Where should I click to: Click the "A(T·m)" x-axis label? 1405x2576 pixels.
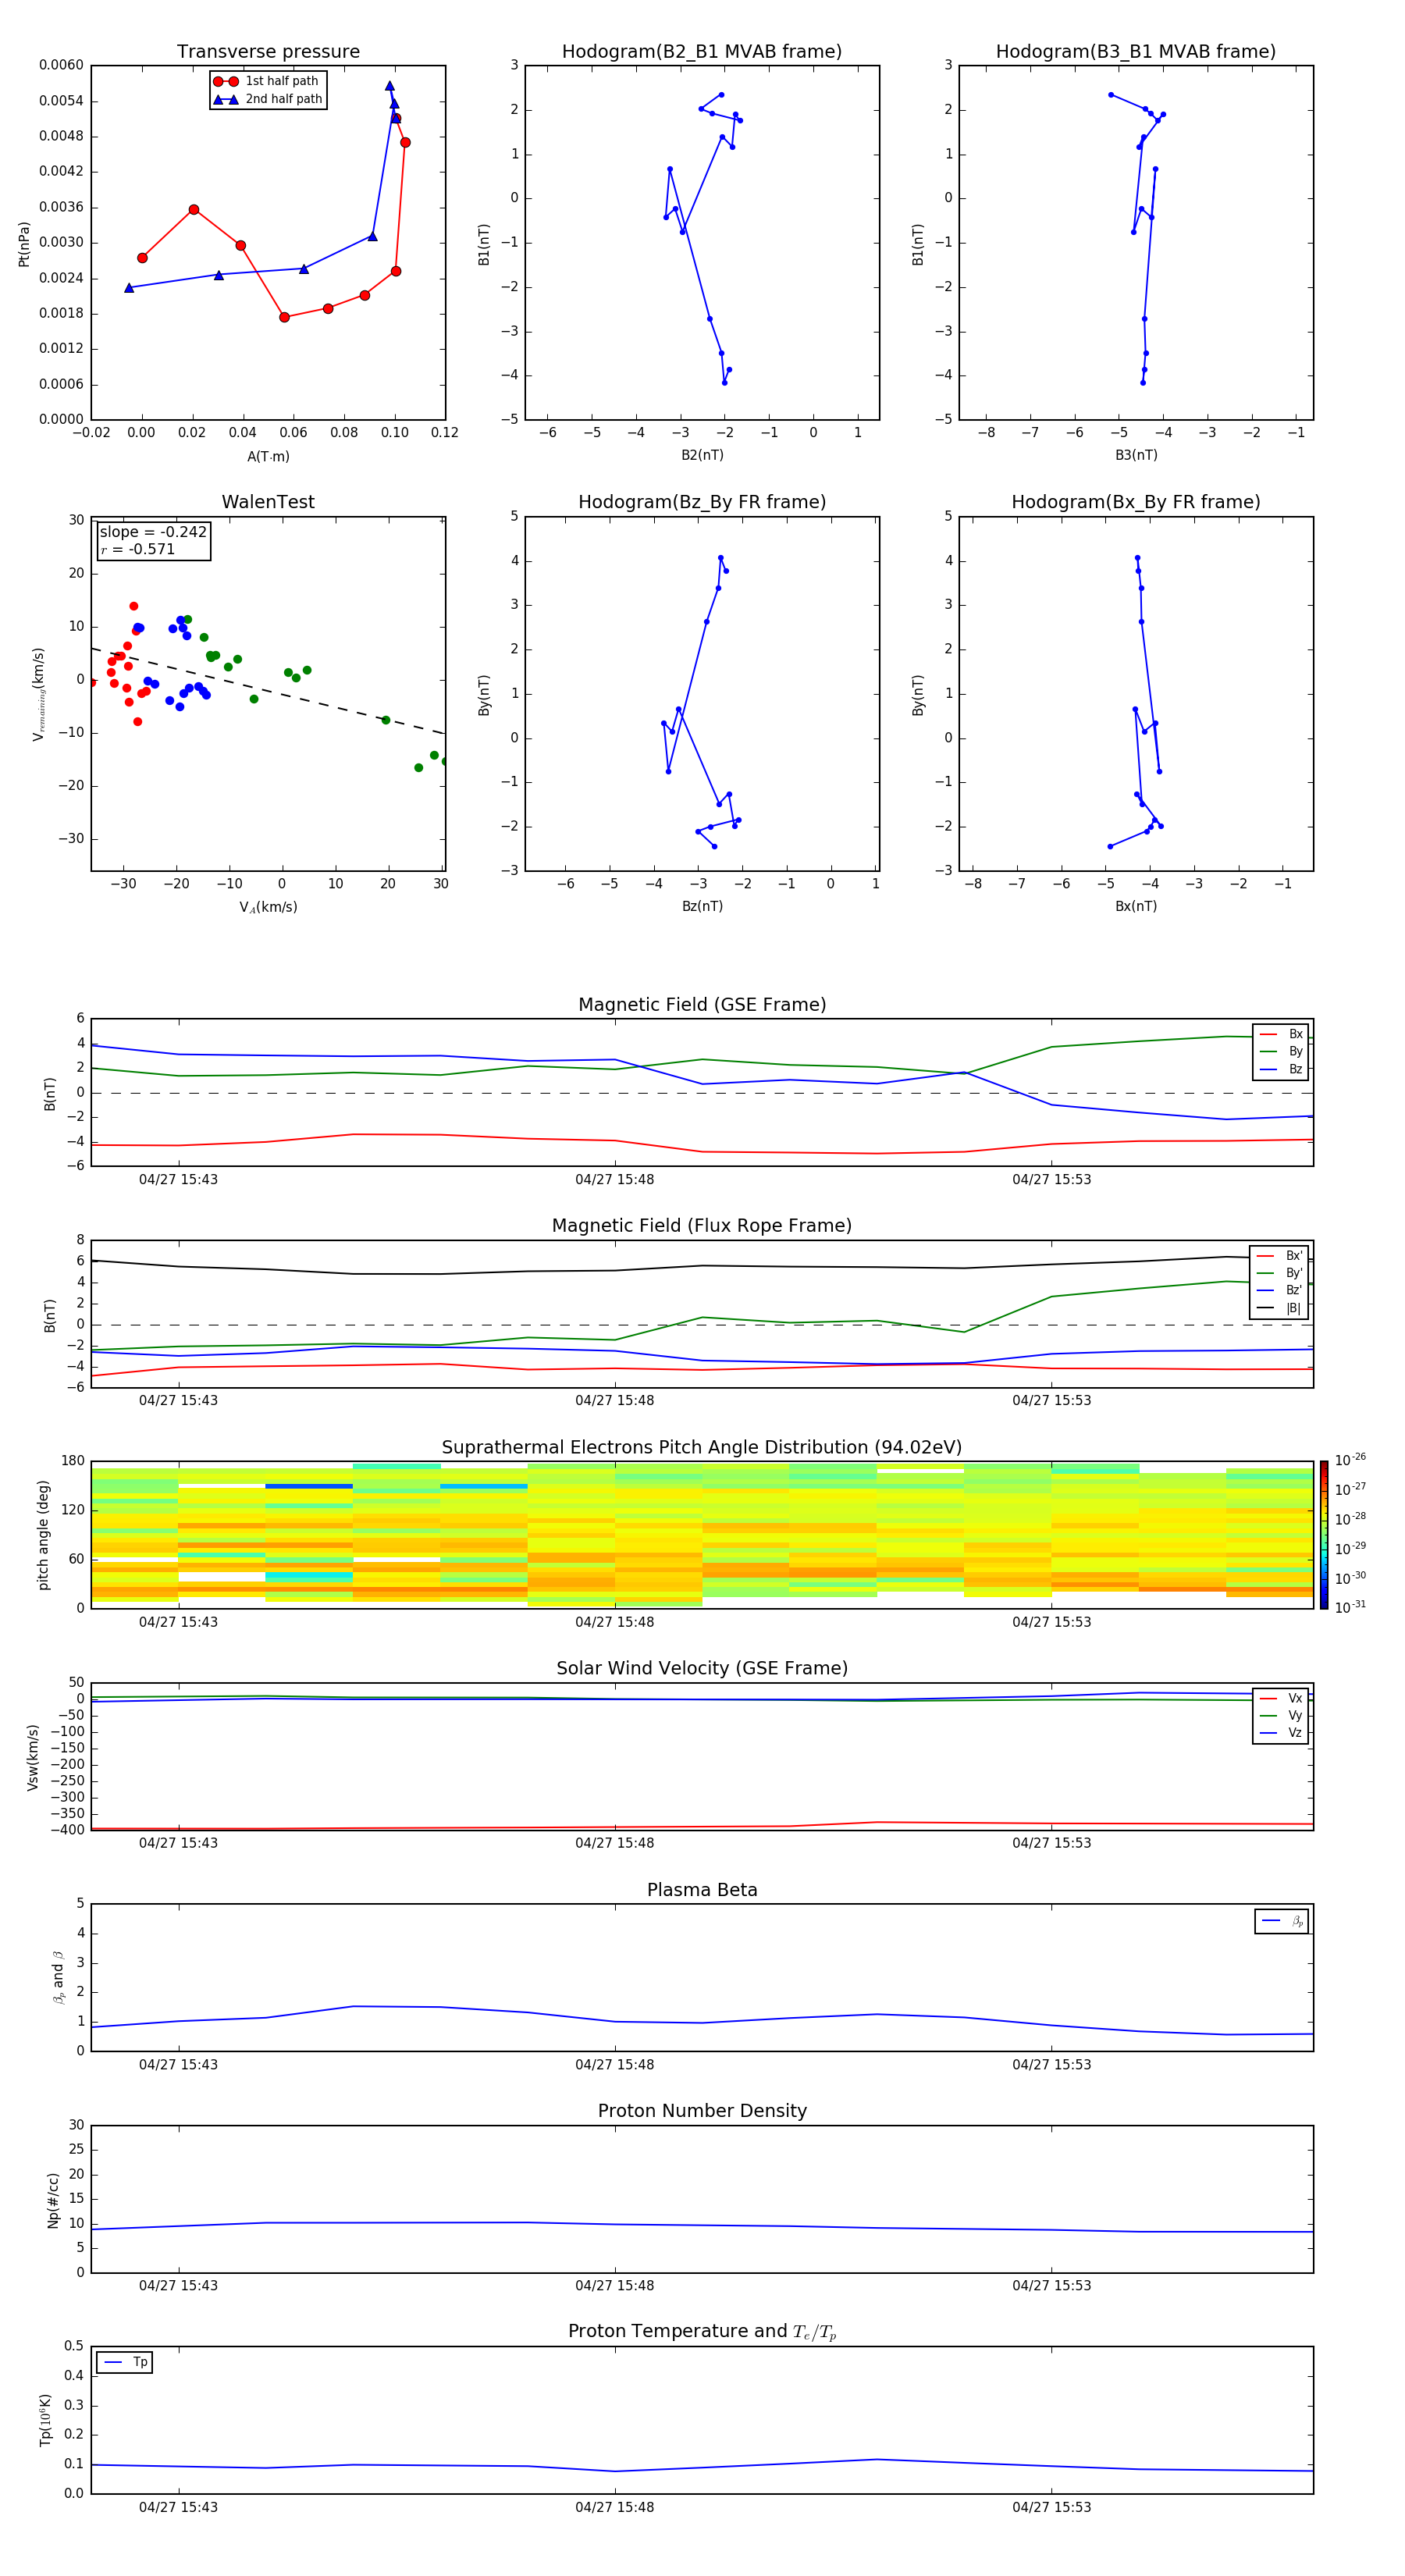click(x=268, y=456)
